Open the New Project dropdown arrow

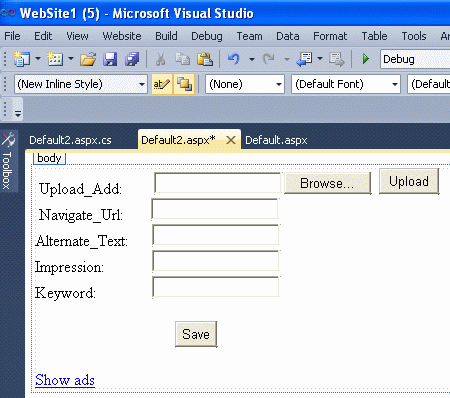pyautogui.click(x=38, y=59)
